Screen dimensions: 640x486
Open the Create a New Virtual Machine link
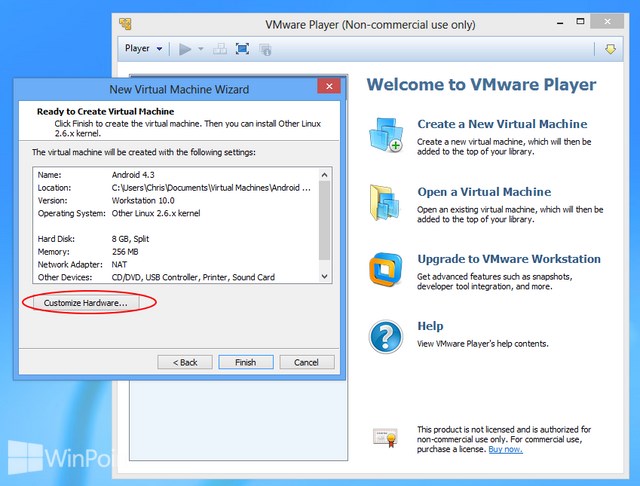click(502, 124)
